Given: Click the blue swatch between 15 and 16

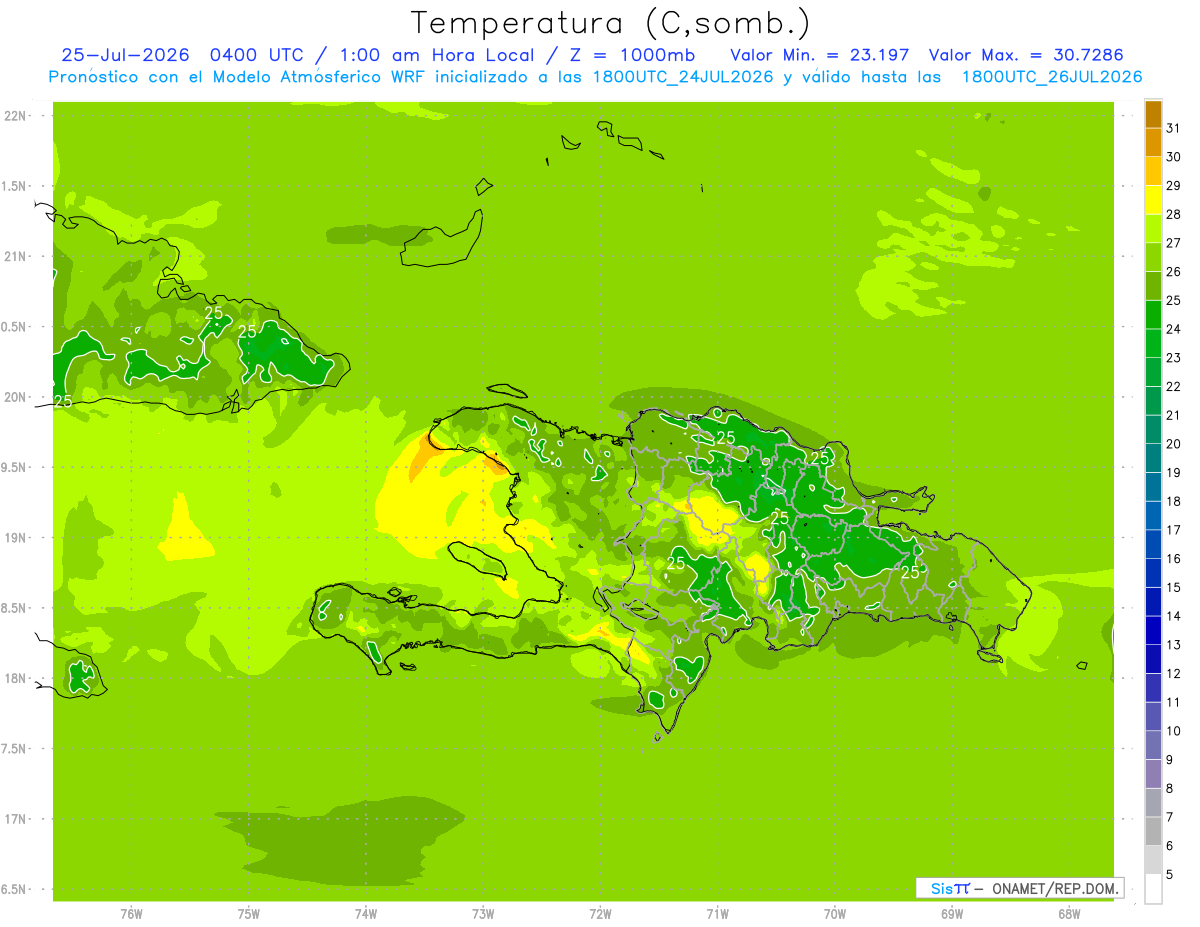Looking at the screenshot, I should tap(1153, 574).
